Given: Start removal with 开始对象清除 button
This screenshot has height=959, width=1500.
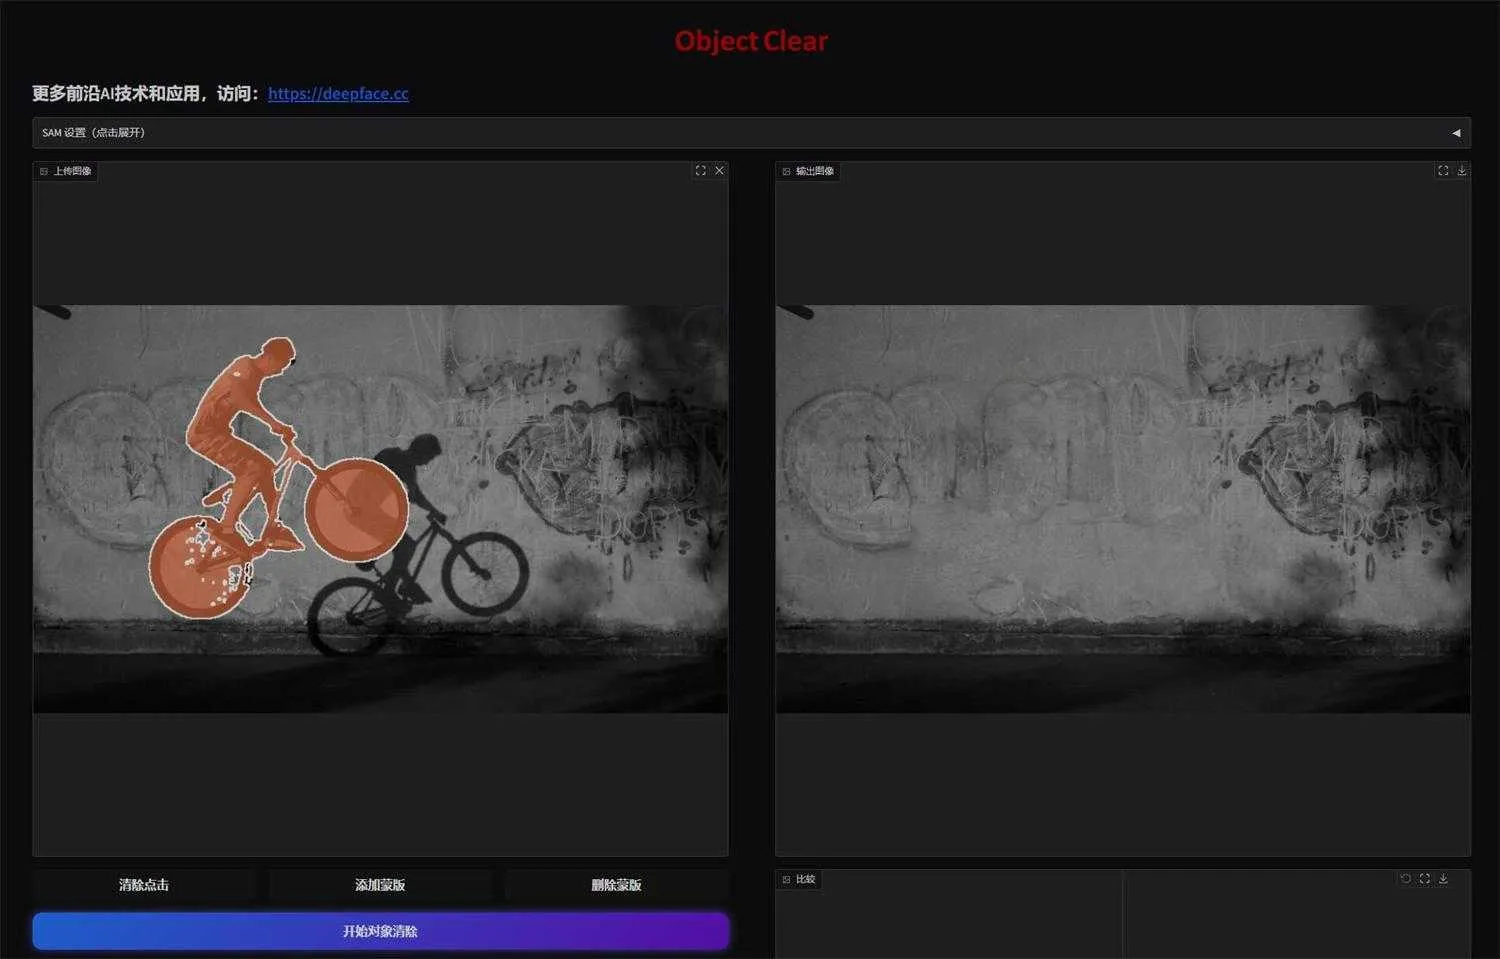Looking at the screenshot, I should [380, 931].
